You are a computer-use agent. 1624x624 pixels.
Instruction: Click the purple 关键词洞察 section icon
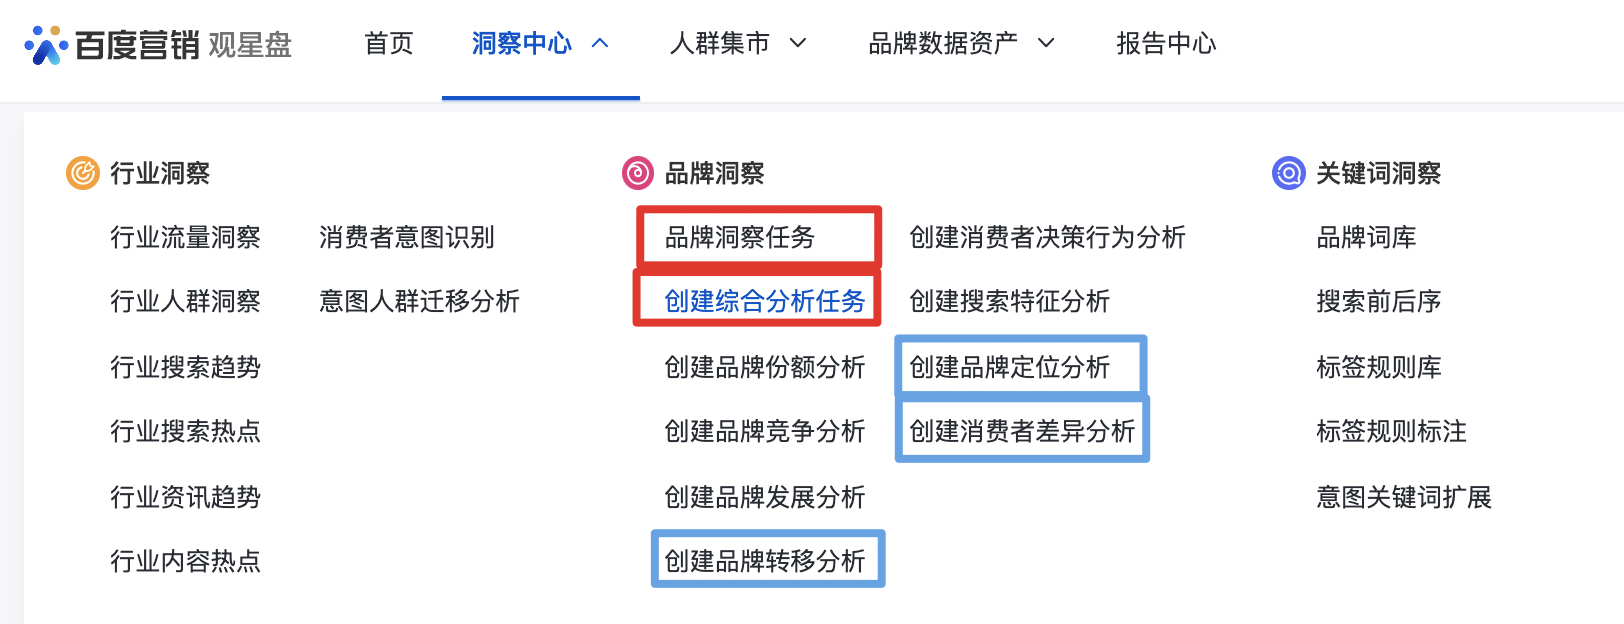click(x=1288, y=172)
